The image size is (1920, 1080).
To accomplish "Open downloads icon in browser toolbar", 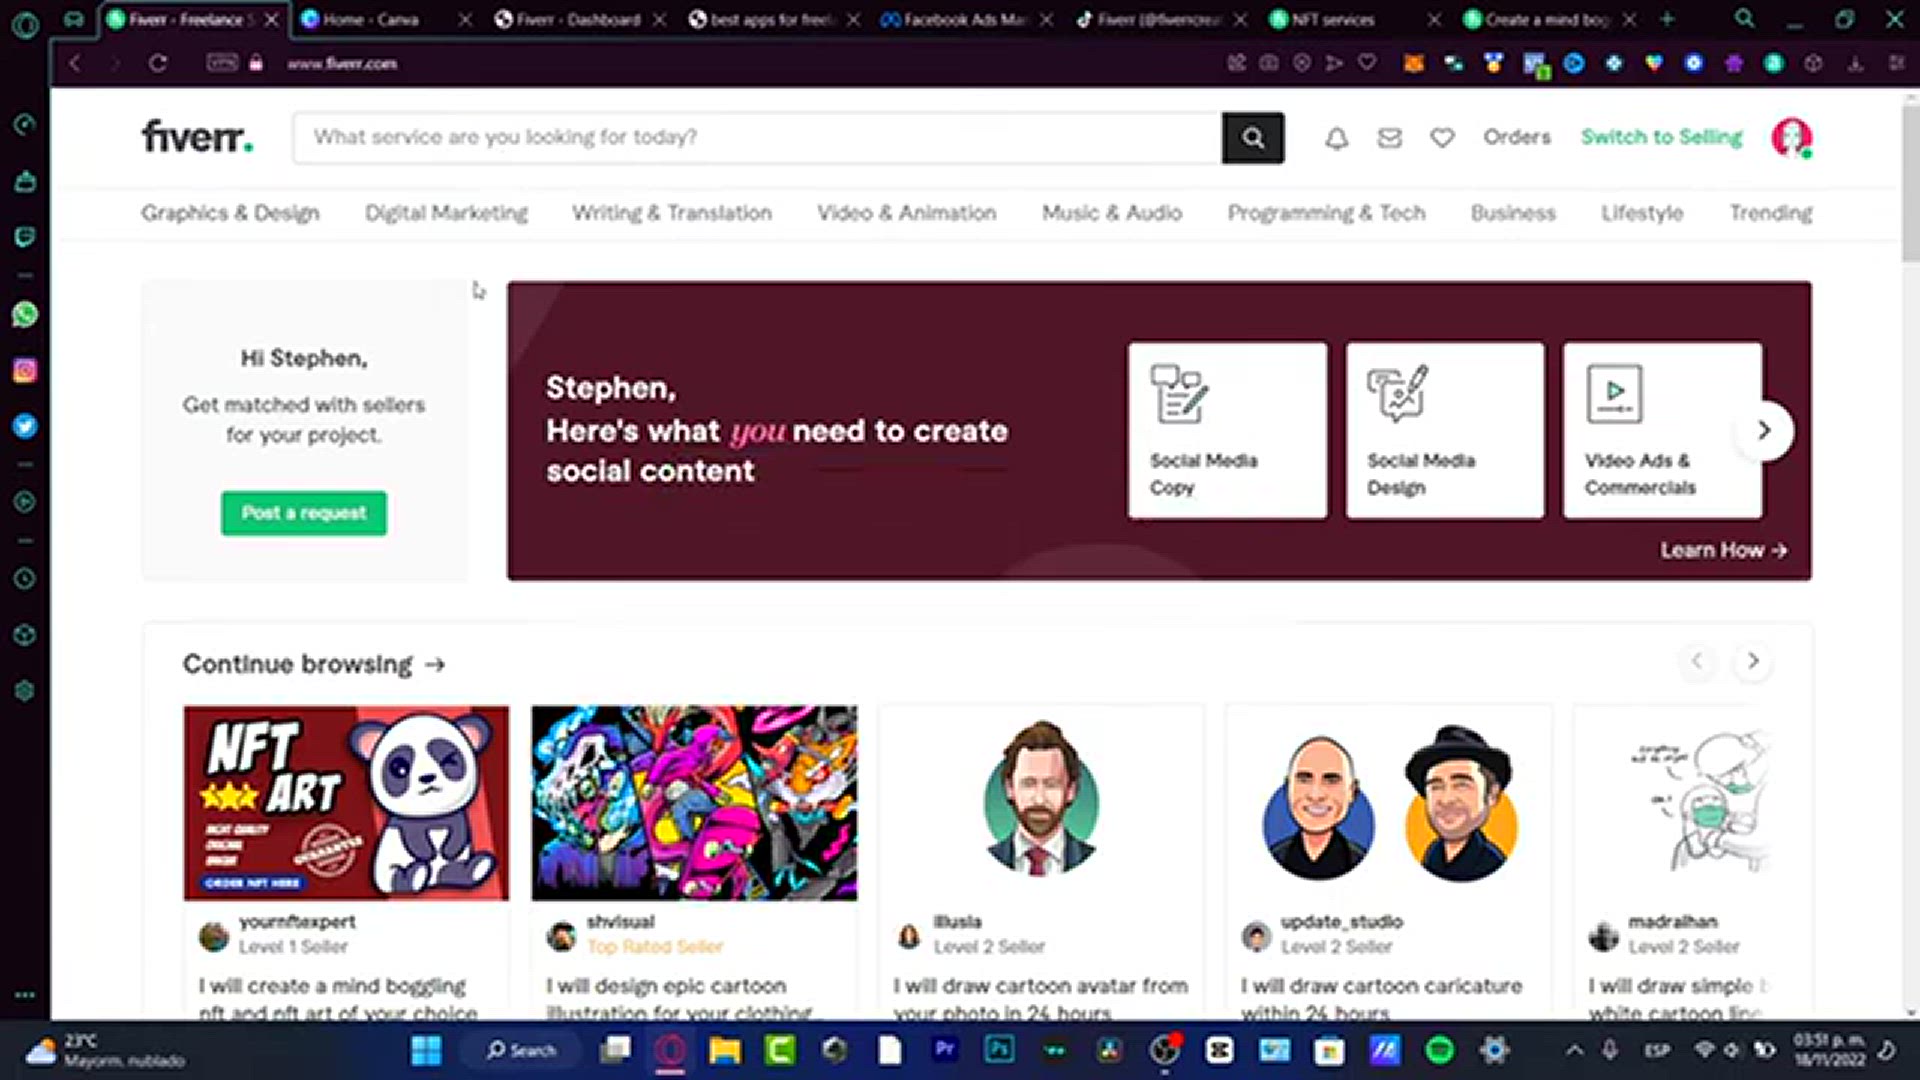I will click(1855, 63).
